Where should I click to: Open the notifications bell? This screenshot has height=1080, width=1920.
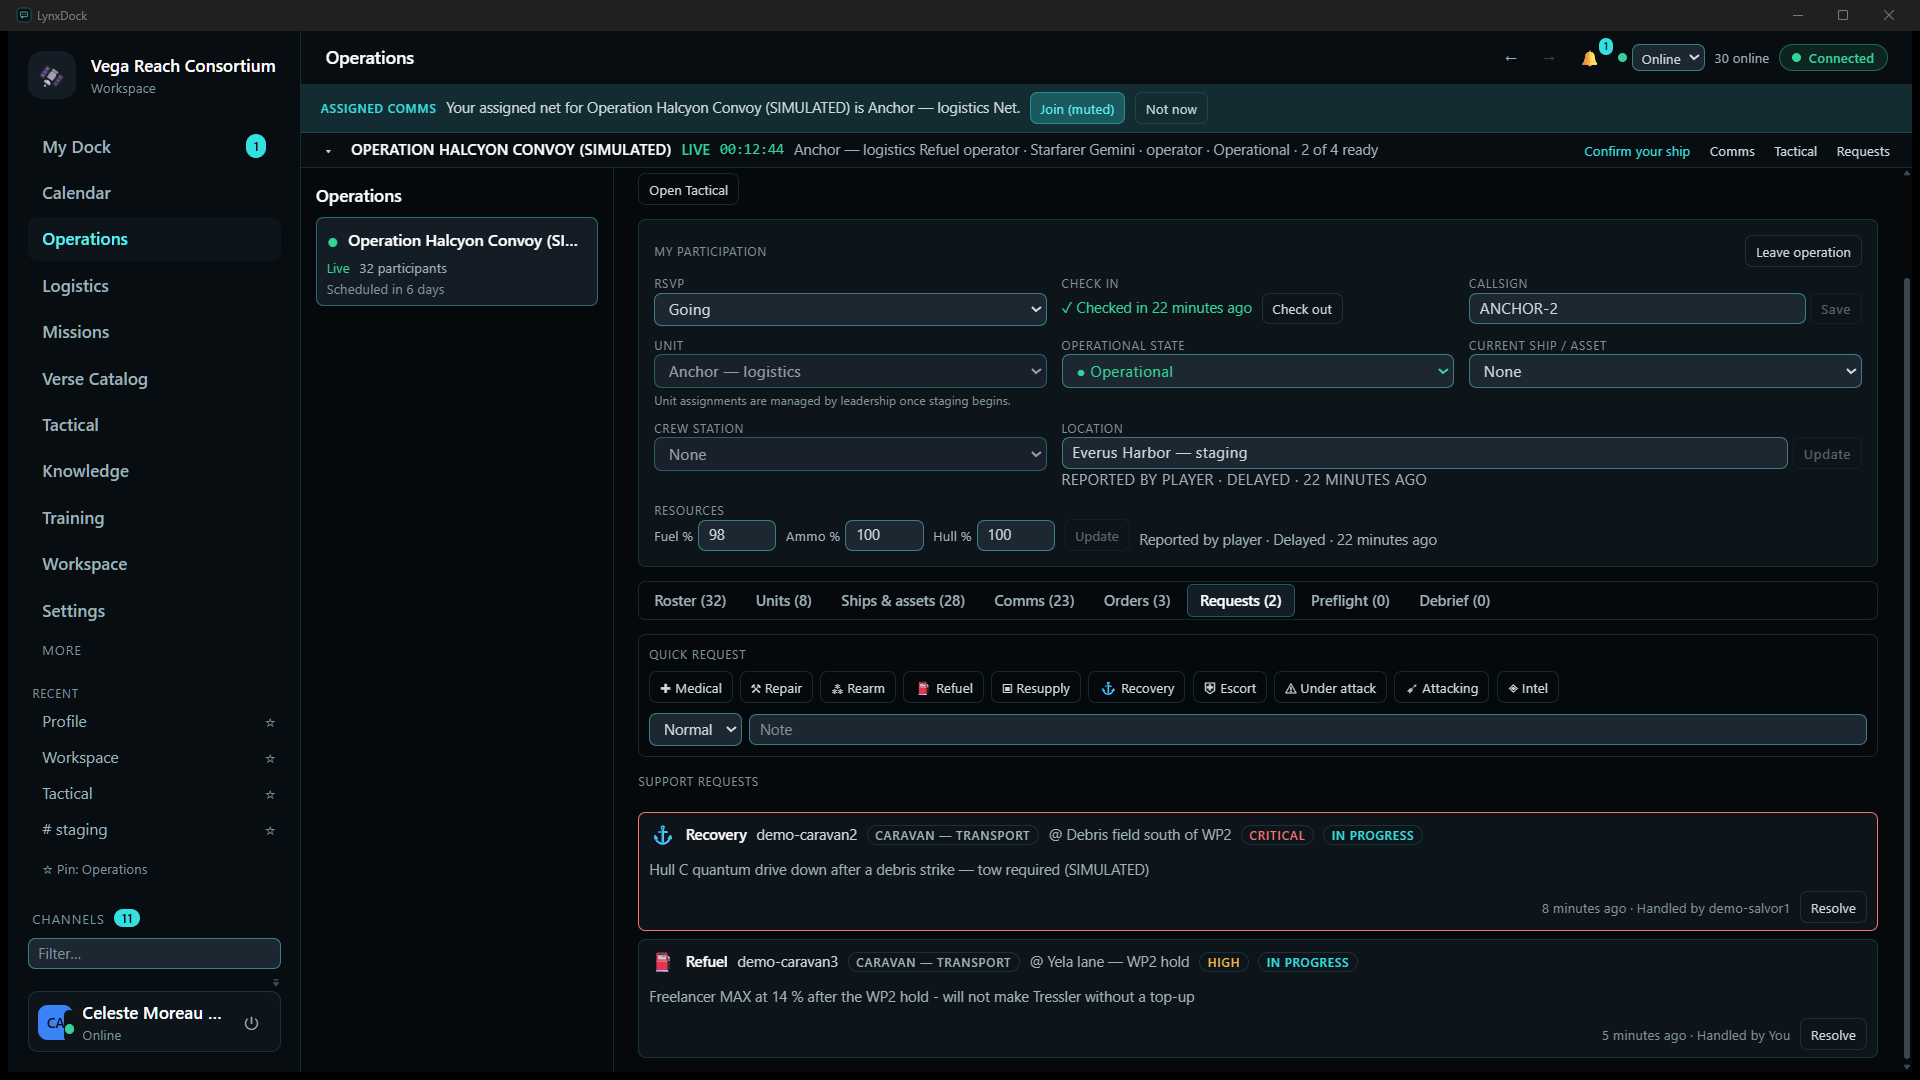[x=1589, y=58]
